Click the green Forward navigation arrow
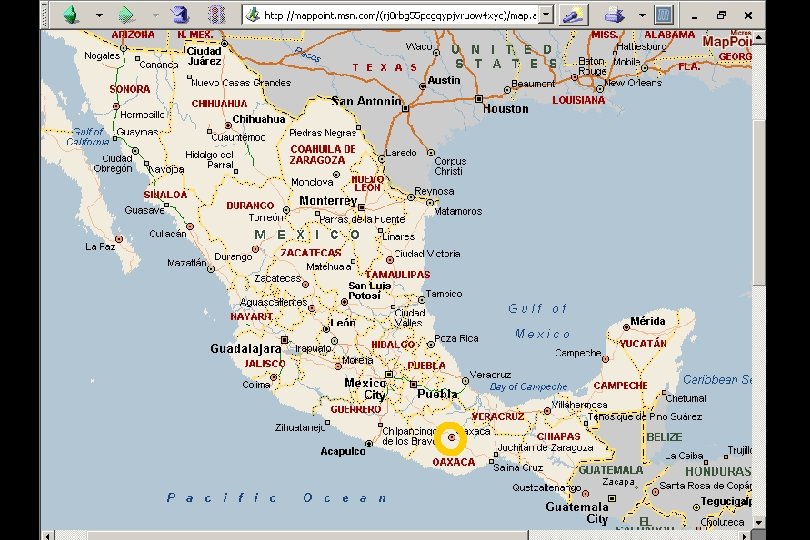The image size is (810, 540). point(127,14)
